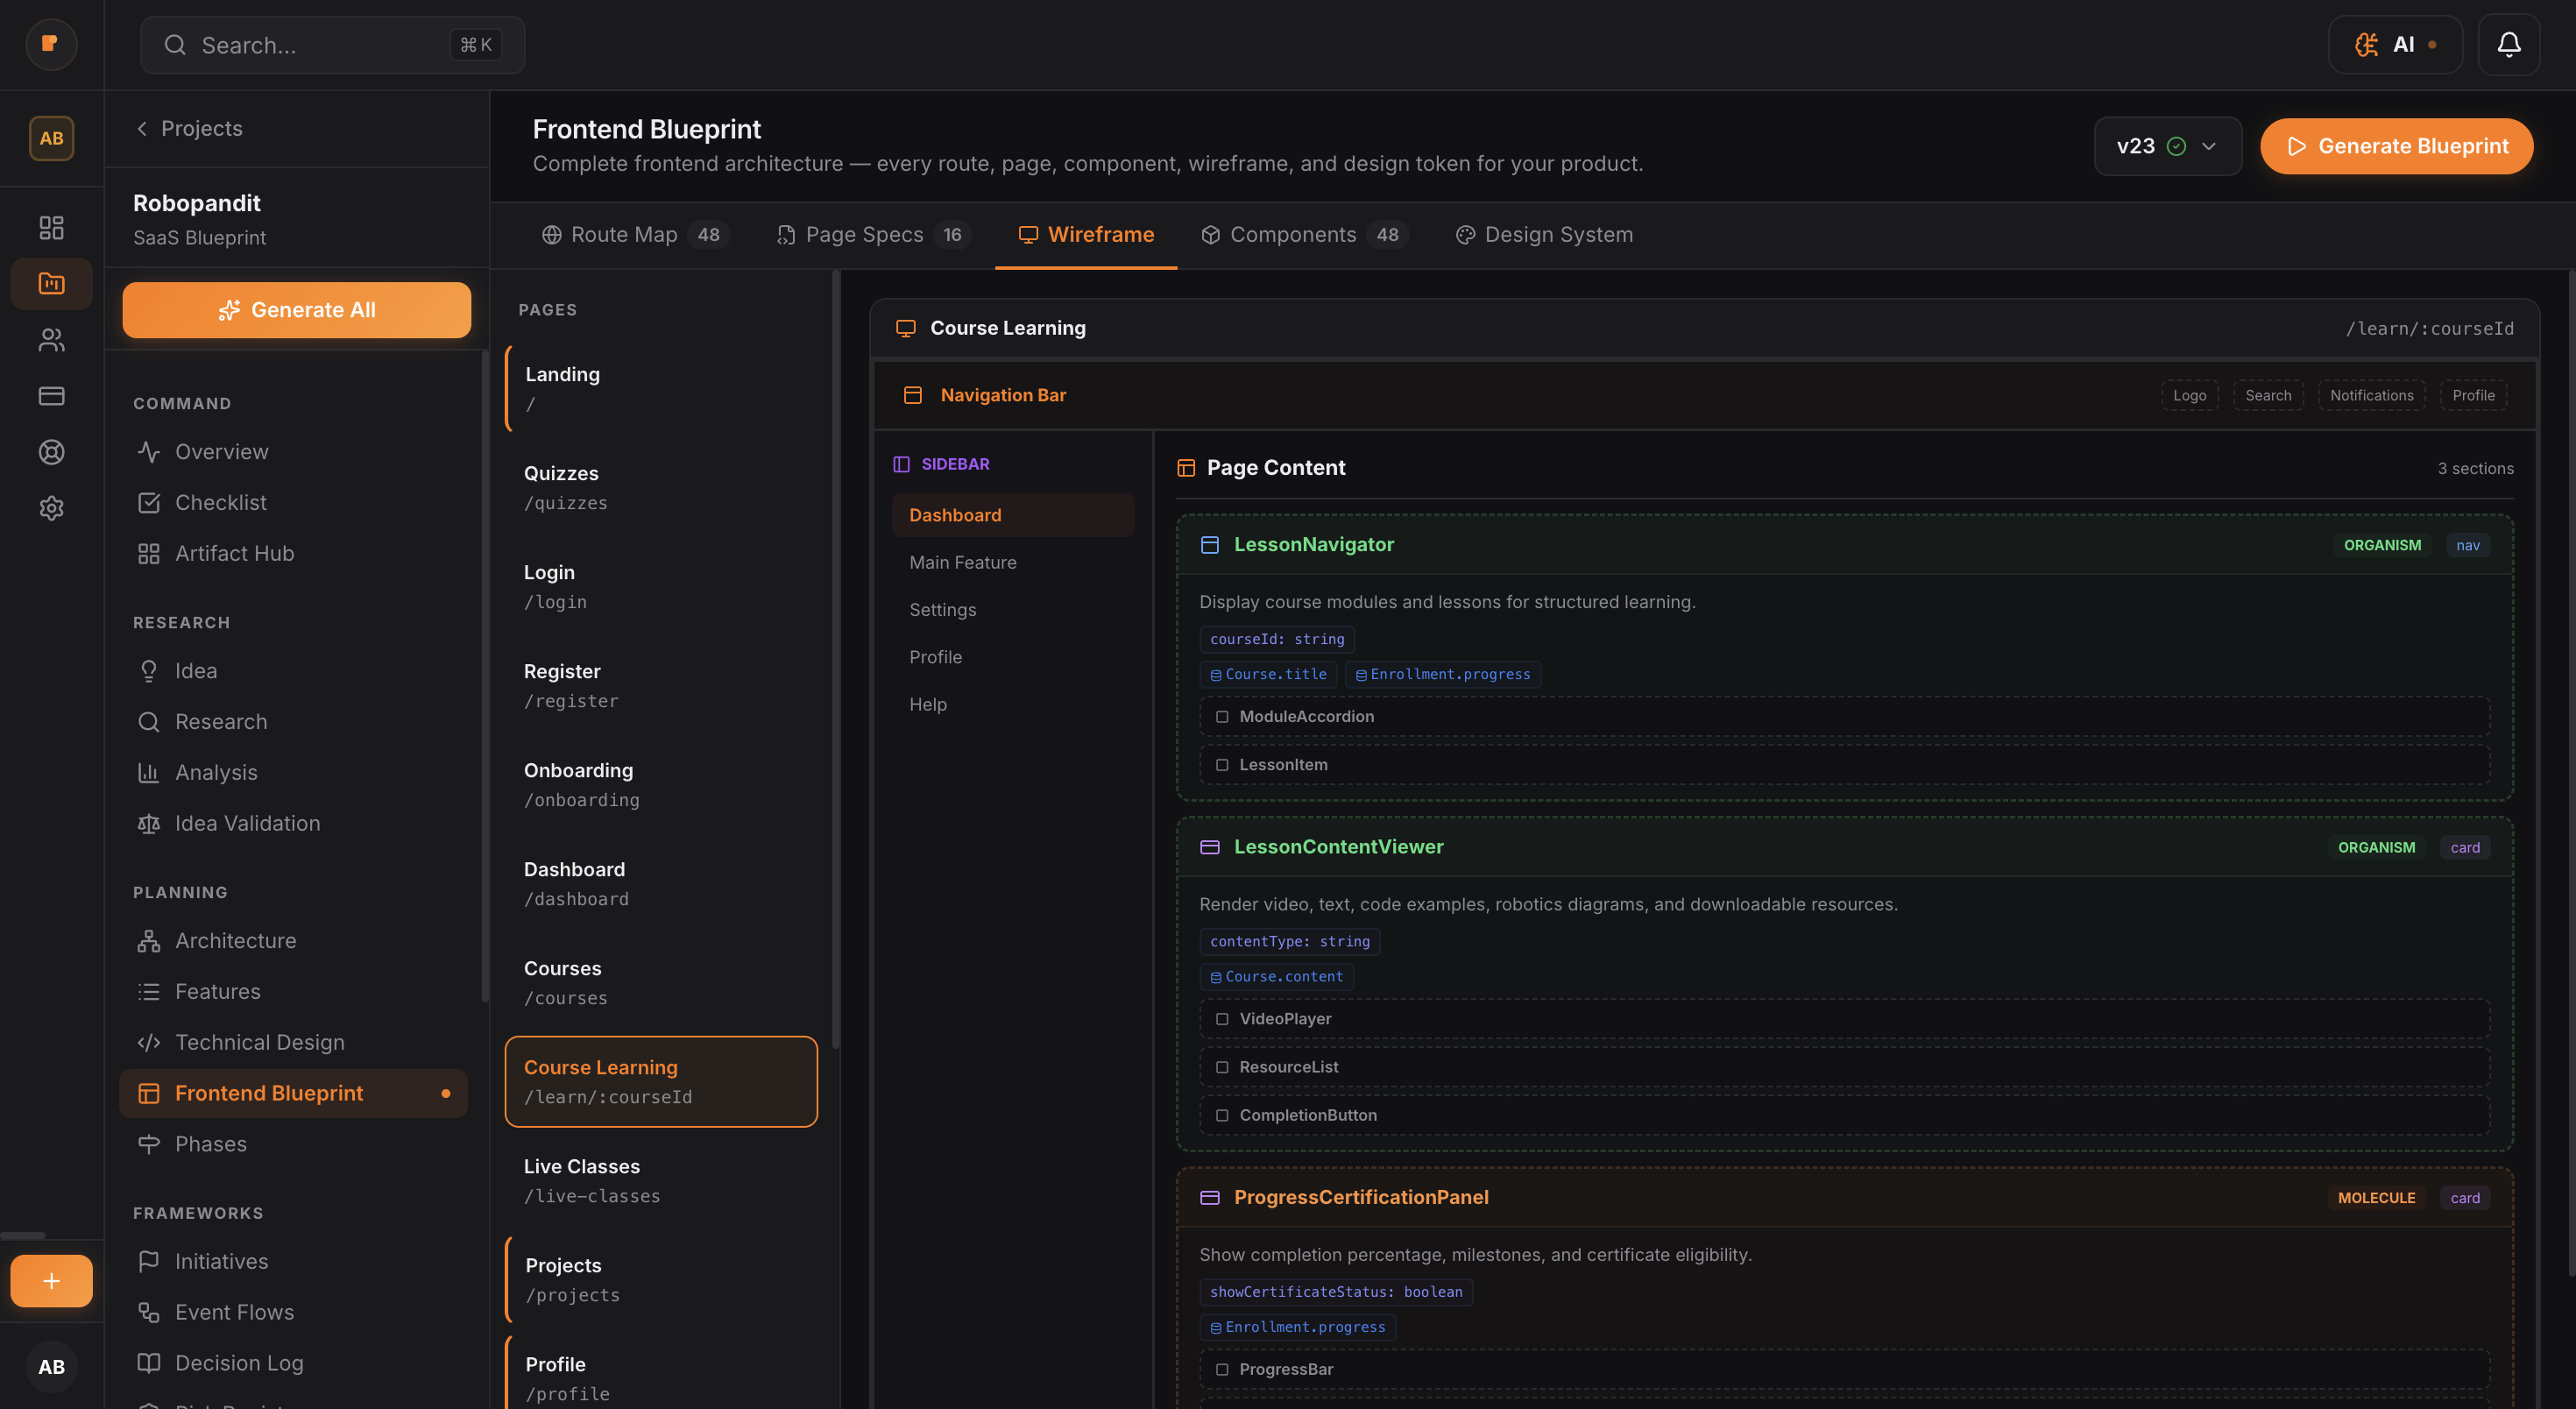Toggle the VideoPlayer checkbox
Image resolution: width=2576 pixels, height=1409 pixels.
[x=1222, y=1019]
